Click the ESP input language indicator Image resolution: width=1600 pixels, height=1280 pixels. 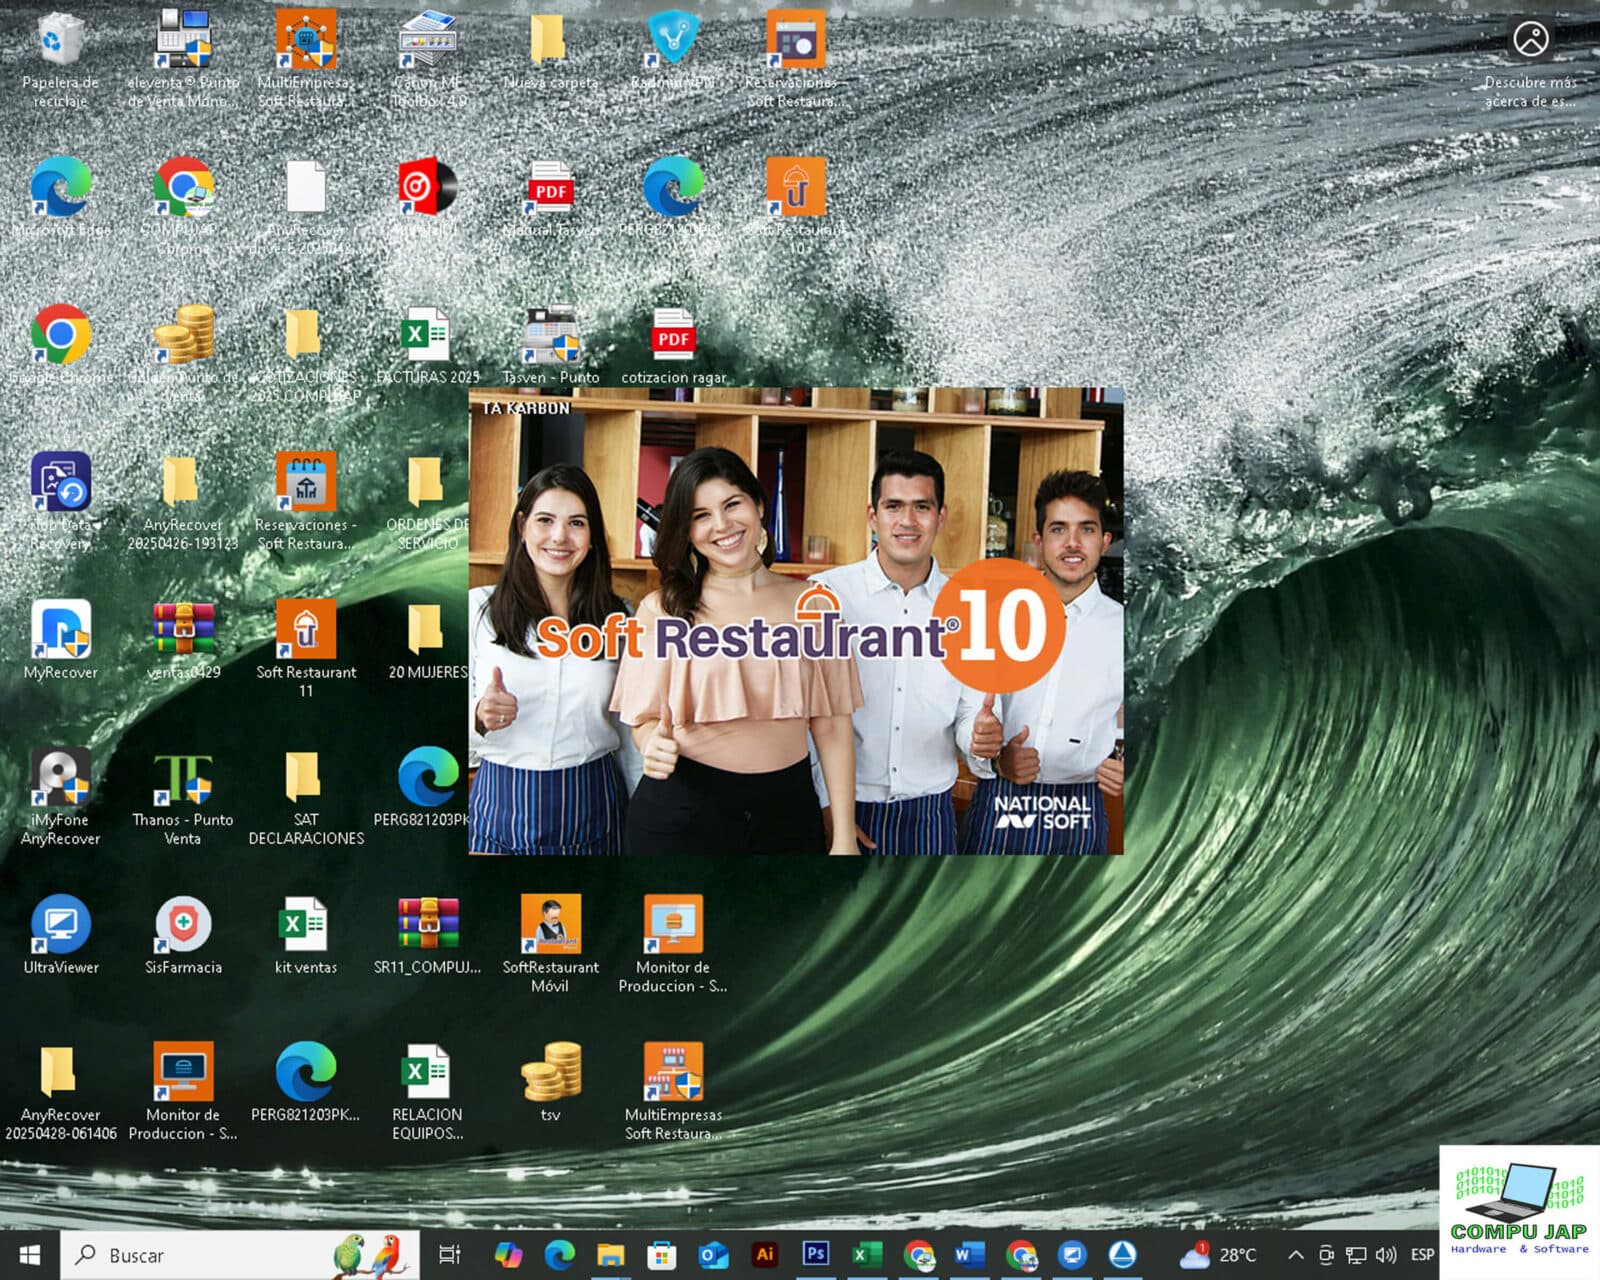pyautogui.click(x=1422, y=1255)
